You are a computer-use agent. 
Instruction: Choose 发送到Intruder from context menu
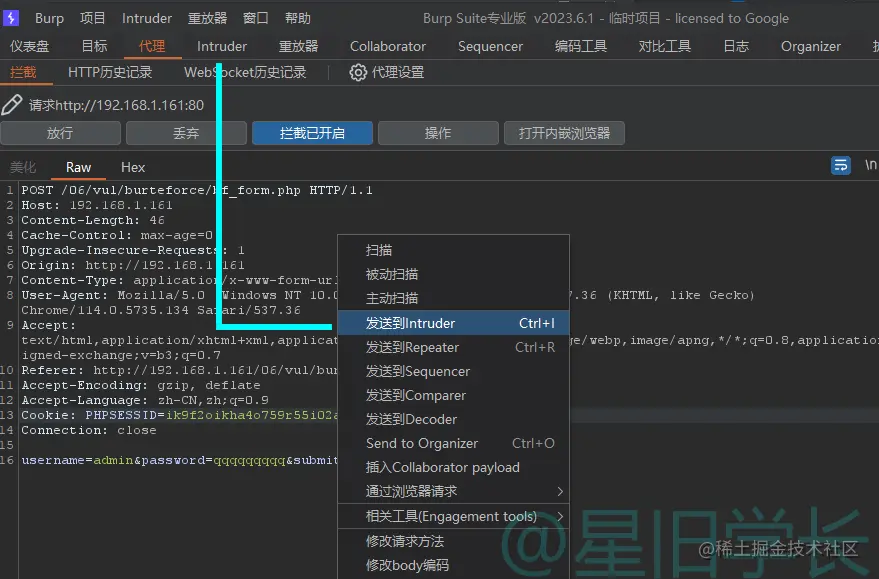click(x=454, y=323)
